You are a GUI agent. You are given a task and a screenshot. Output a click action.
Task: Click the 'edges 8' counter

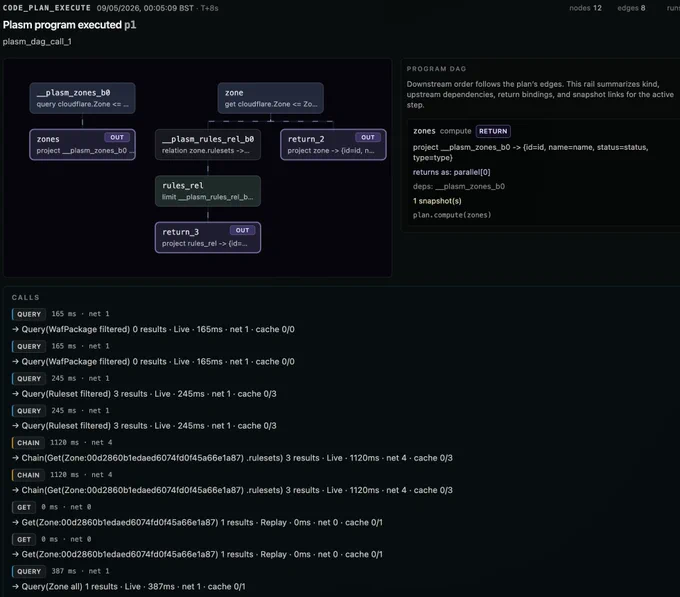coord(631,8)
